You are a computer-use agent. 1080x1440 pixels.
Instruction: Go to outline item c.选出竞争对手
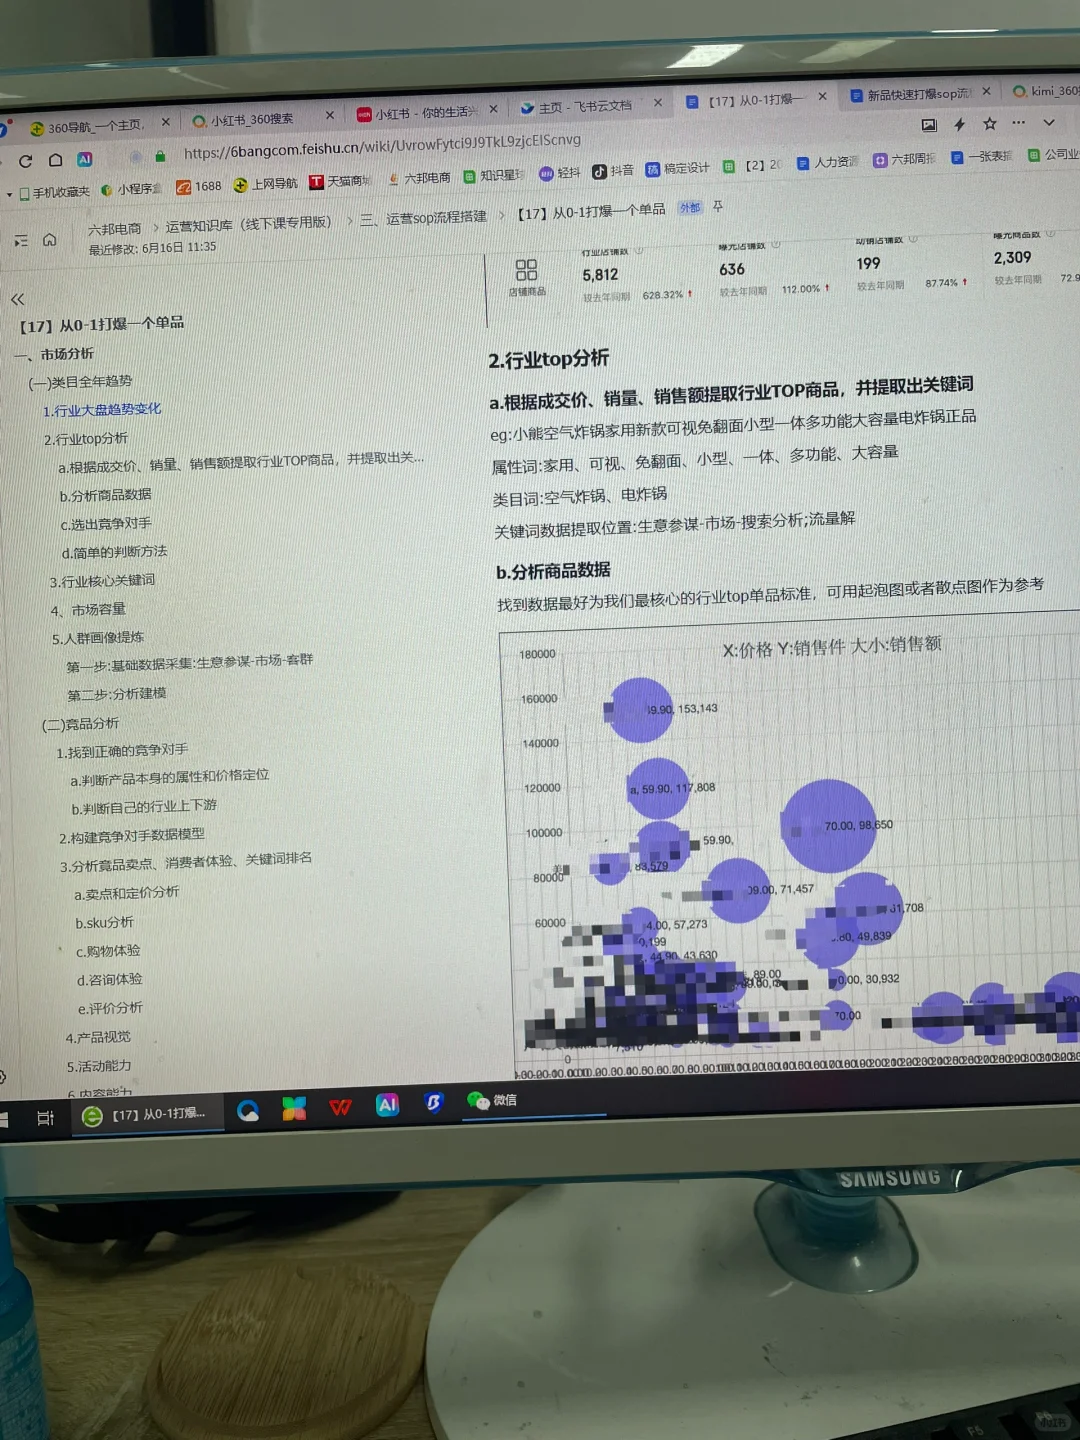[106, 524]
